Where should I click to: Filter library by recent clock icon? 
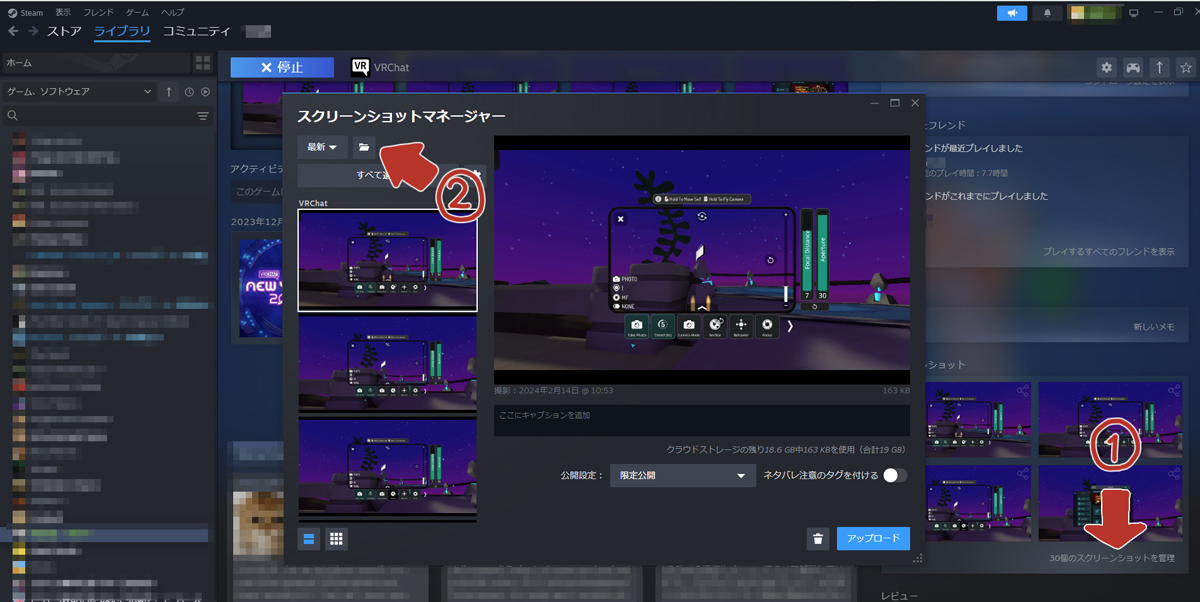click(189, 92)
